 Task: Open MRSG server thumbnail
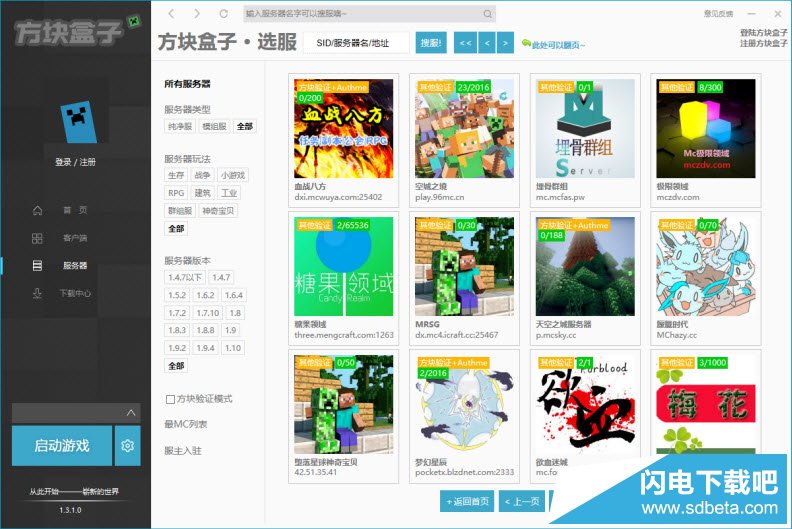464,266
